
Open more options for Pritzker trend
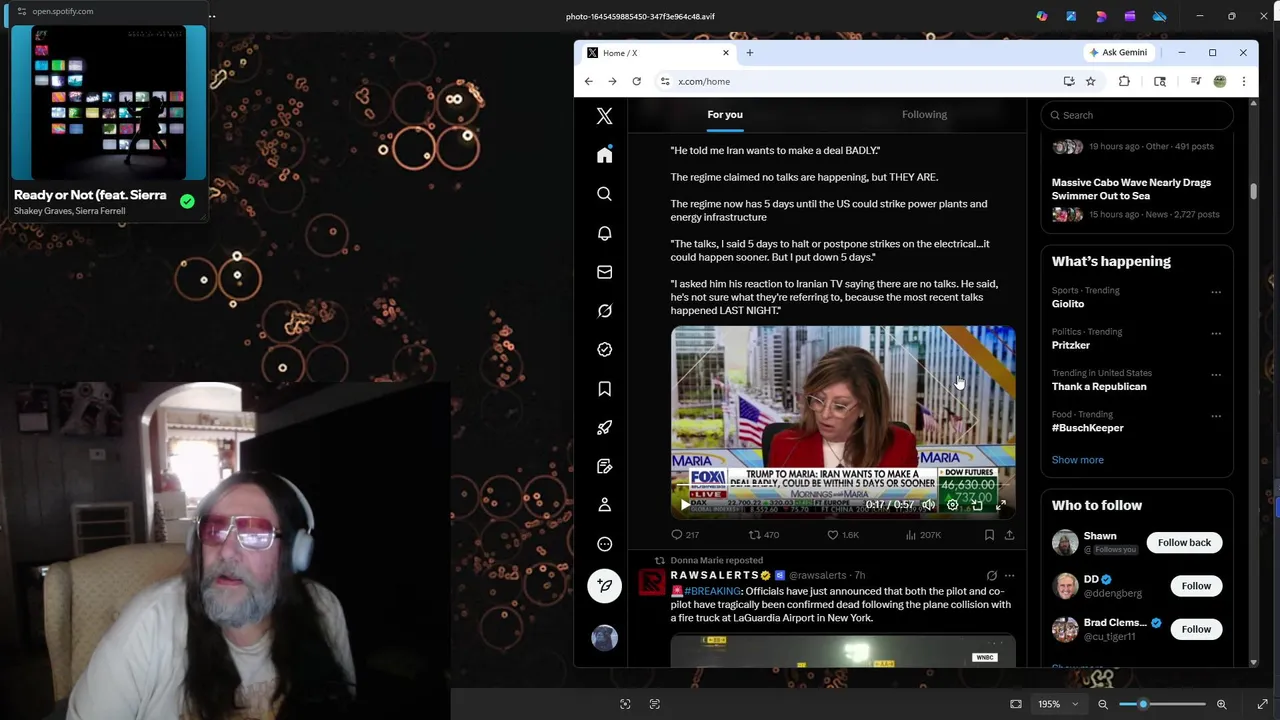tap(1216, 333)
